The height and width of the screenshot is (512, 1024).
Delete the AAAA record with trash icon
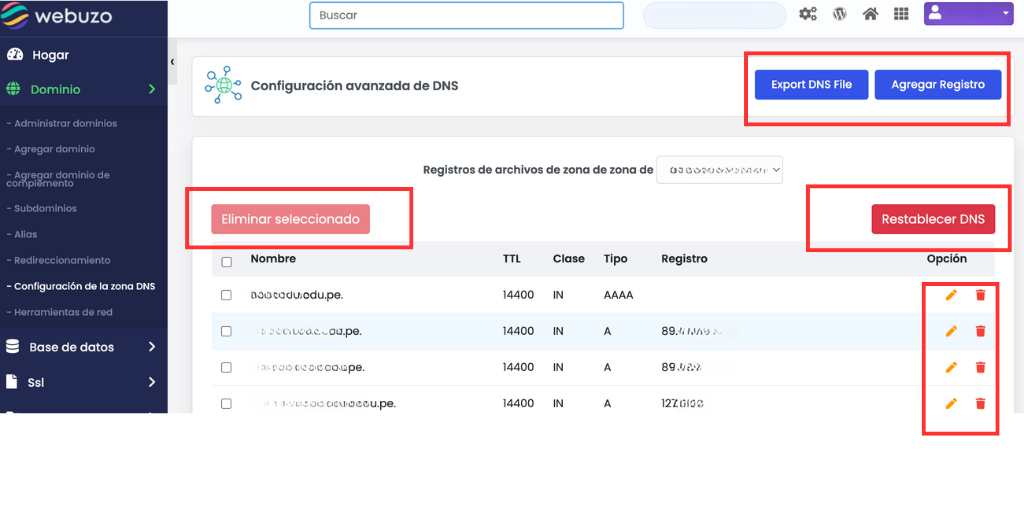tap(980, 295)
